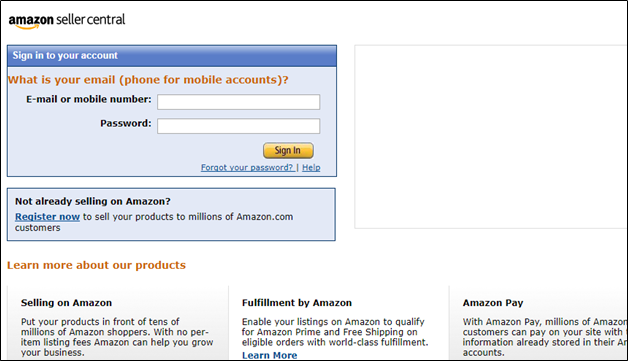This screenshot has width=628, height=361.
Task: Click the 'What is your email' orange heading
Action: [x=148, y=80]
